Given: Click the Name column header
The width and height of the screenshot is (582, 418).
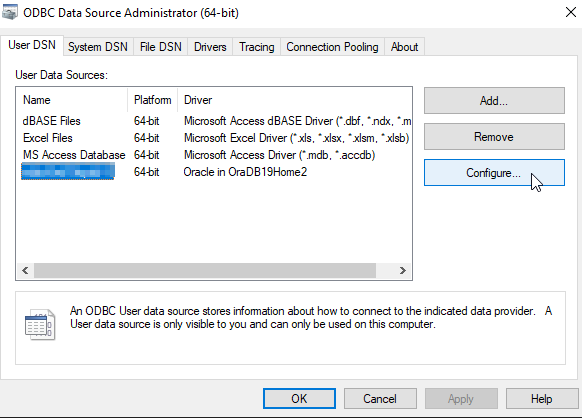Looking at the screenshot, I should [x=72, y=100].
